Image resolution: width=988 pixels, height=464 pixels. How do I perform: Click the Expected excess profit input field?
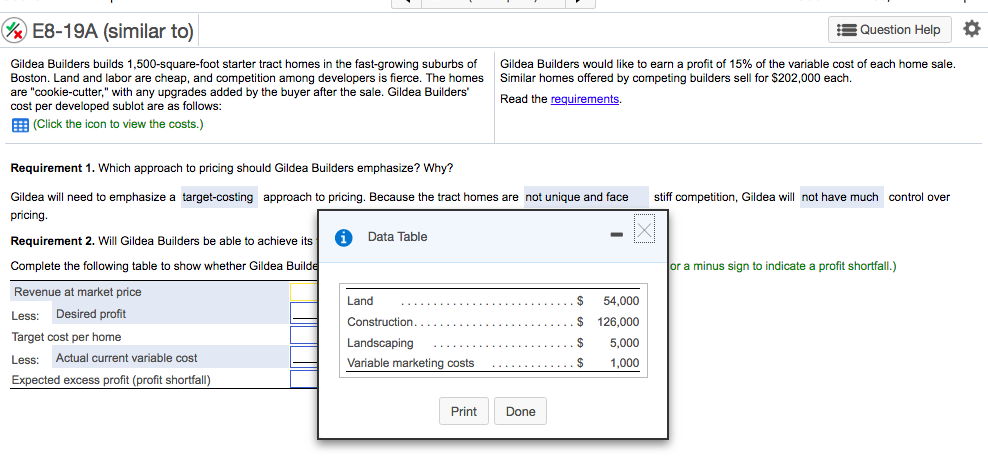point(304,380)
